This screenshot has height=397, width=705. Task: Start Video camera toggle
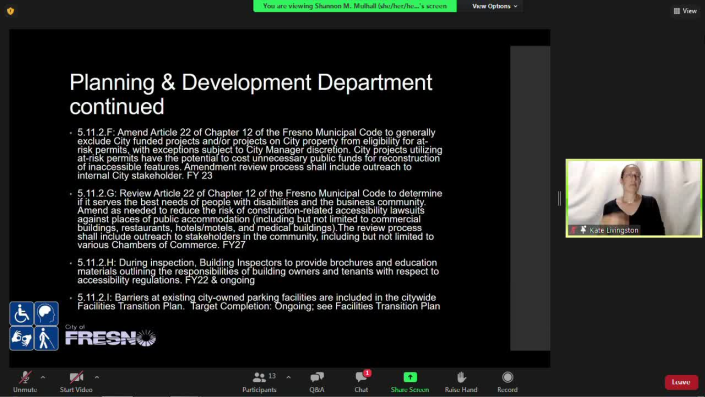tap(76, 382)
